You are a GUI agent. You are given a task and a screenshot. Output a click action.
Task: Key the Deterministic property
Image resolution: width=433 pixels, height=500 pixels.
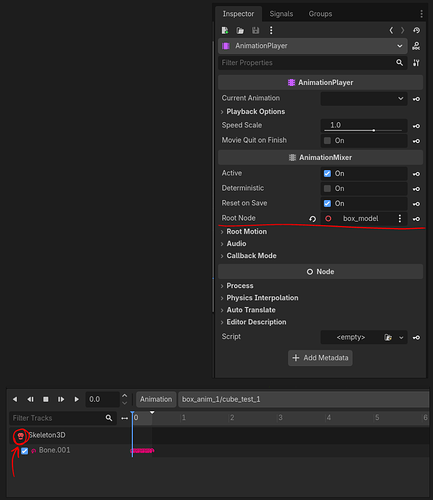pyautogui.click(x=416, y=189)
